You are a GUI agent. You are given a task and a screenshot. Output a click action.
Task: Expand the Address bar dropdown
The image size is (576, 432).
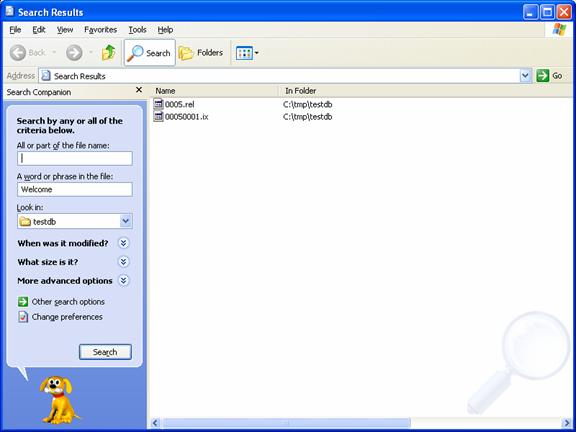point(526,76)
